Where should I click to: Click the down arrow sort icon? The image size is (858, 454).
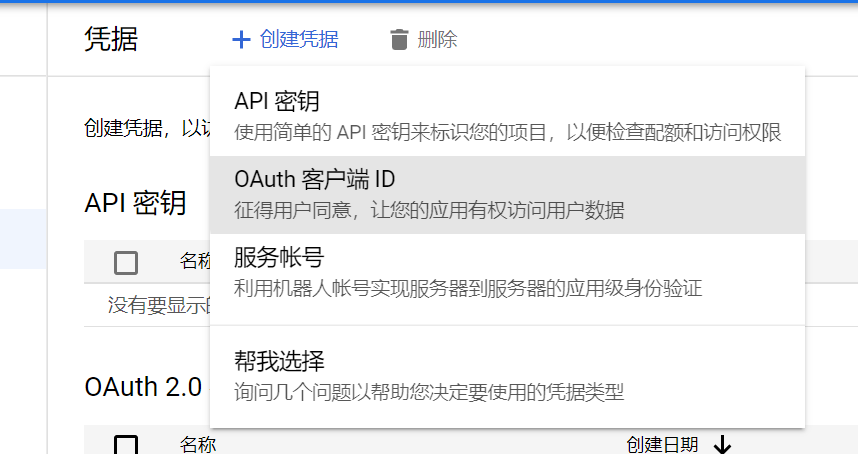click(x=722, y=445)
